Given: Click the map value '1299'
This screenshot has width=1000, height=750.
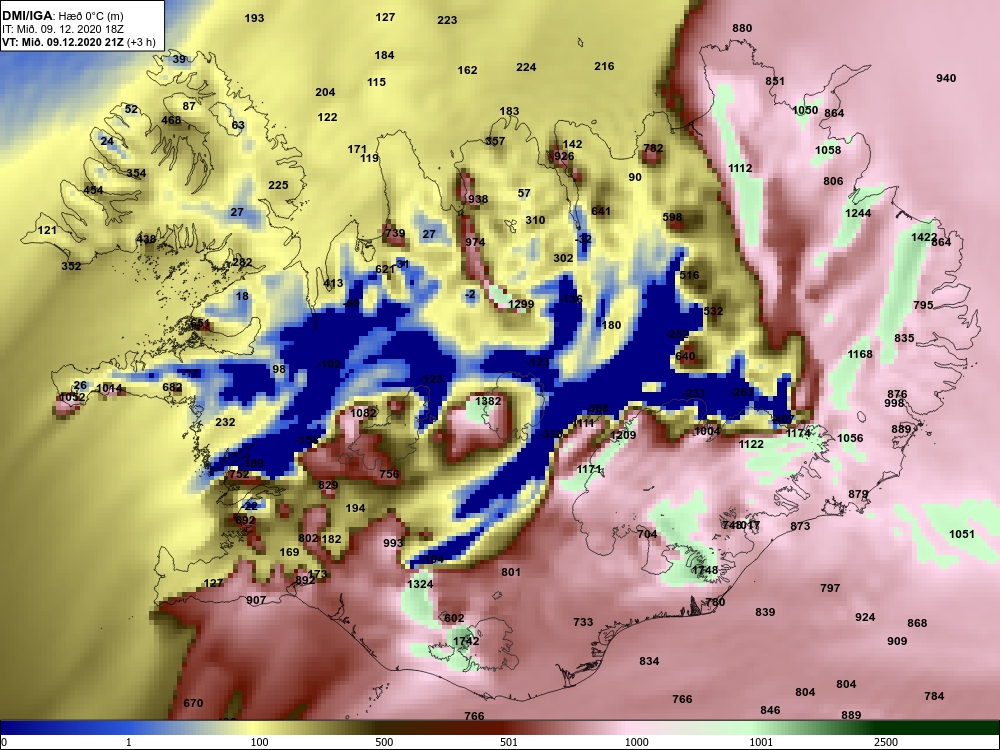Looking at the screenshot, I should tap(521, 304).
